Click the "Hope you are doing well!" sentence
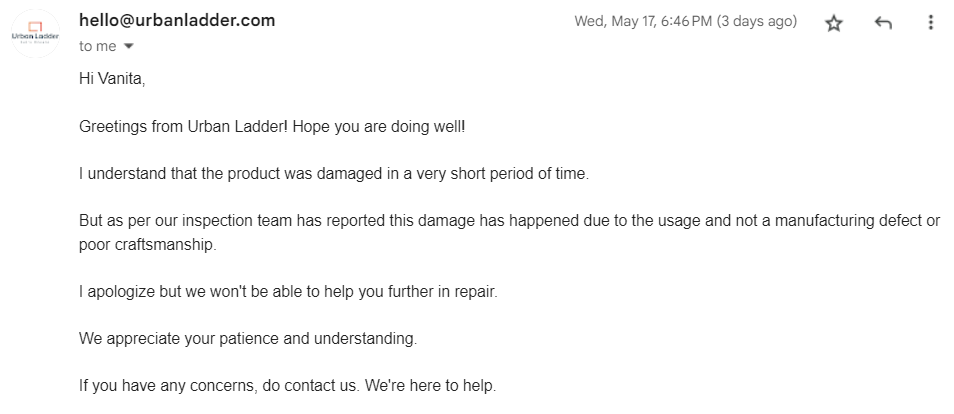The image size is (954, 414). coord(378,127)
